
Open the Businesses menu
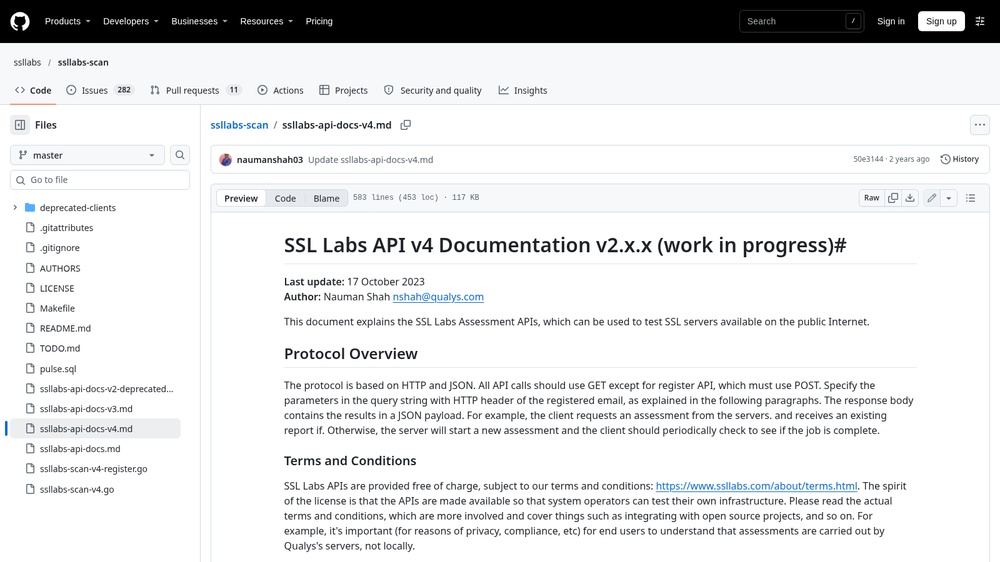[x=199, y=21]
